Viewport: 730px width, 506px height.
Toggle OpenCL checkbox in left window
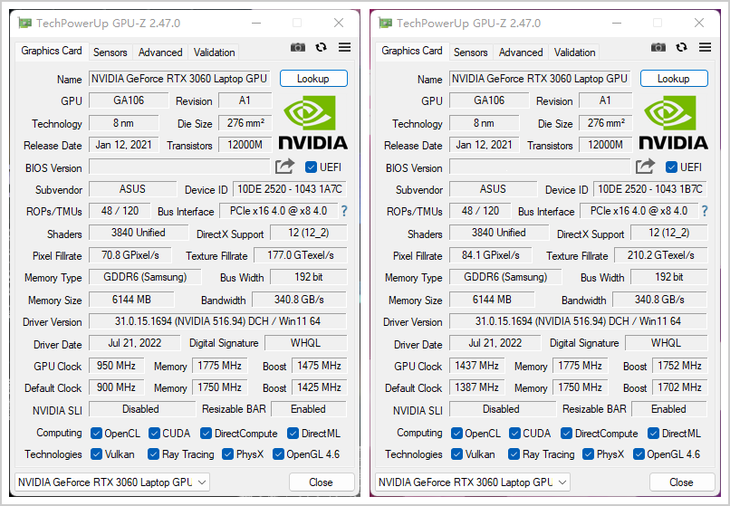click(96, 433)
